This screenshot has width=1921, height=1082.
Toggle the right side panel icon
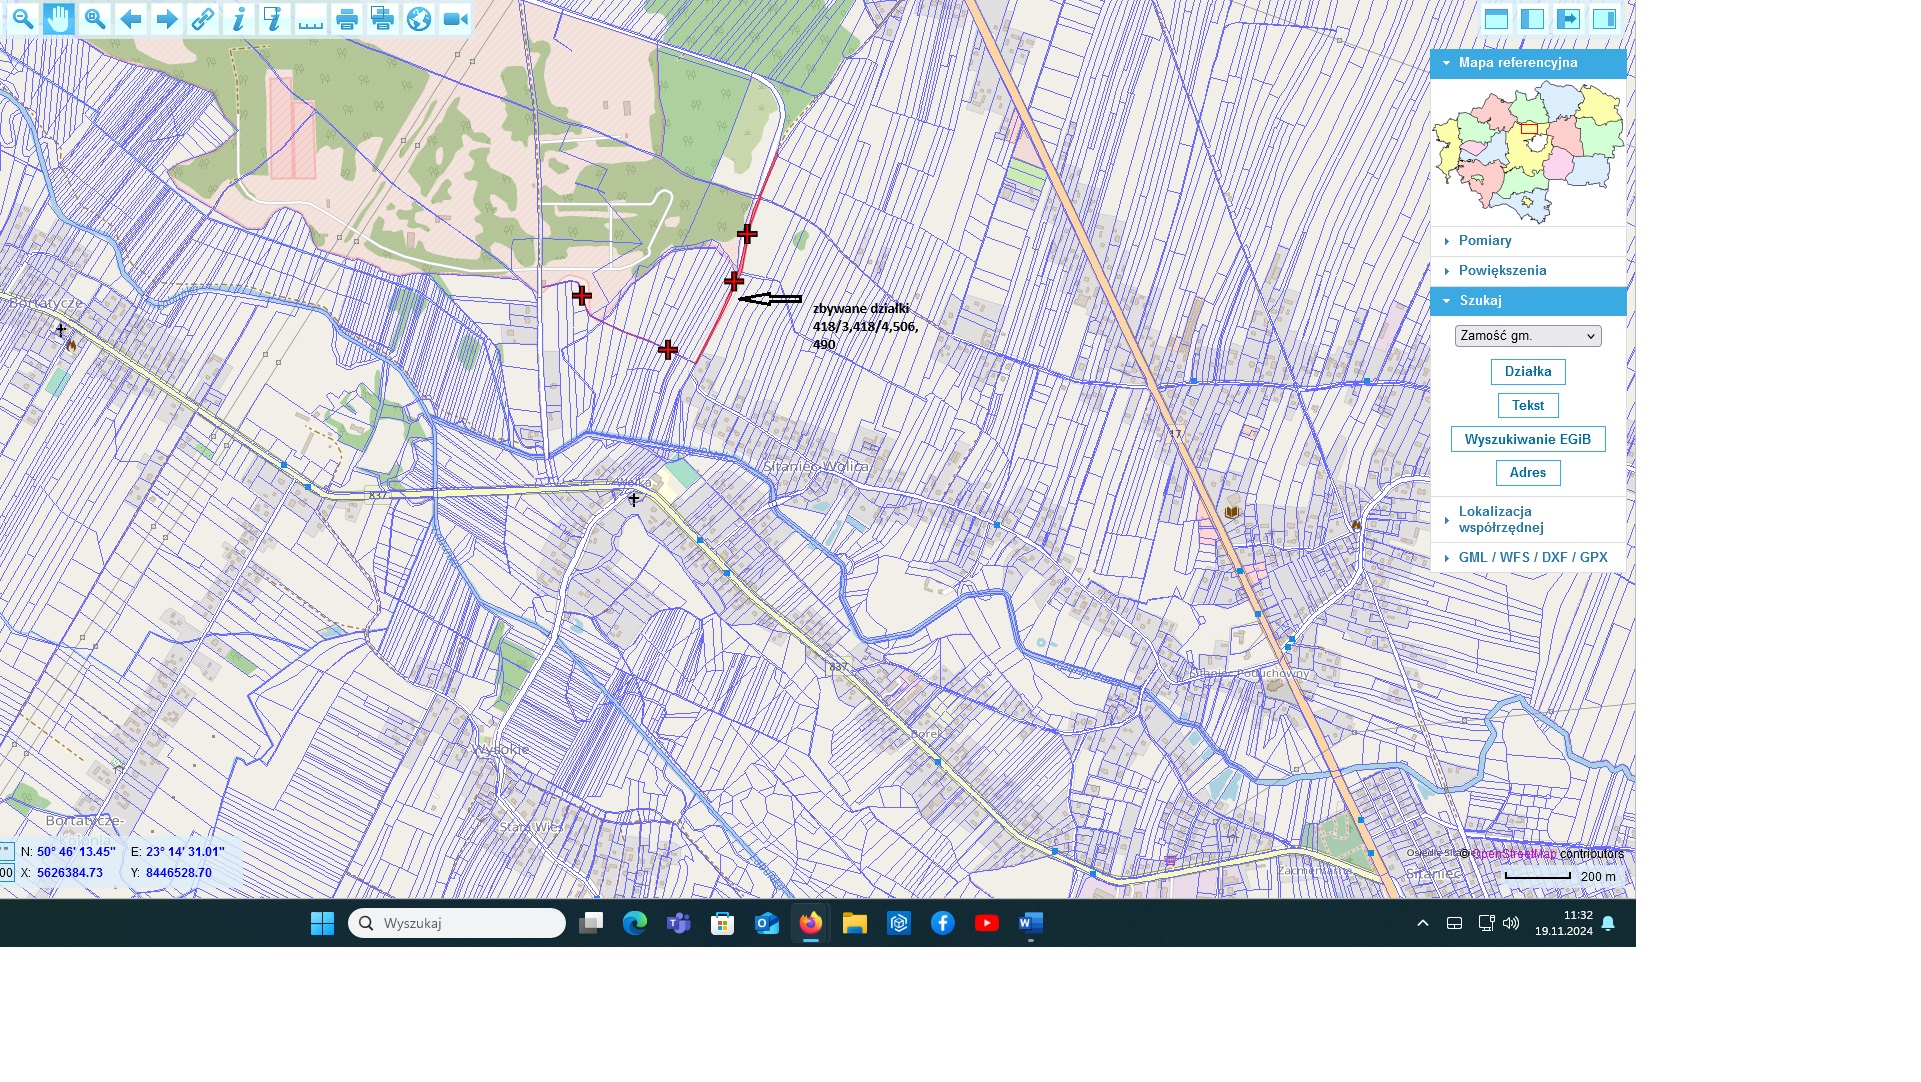1604,19
